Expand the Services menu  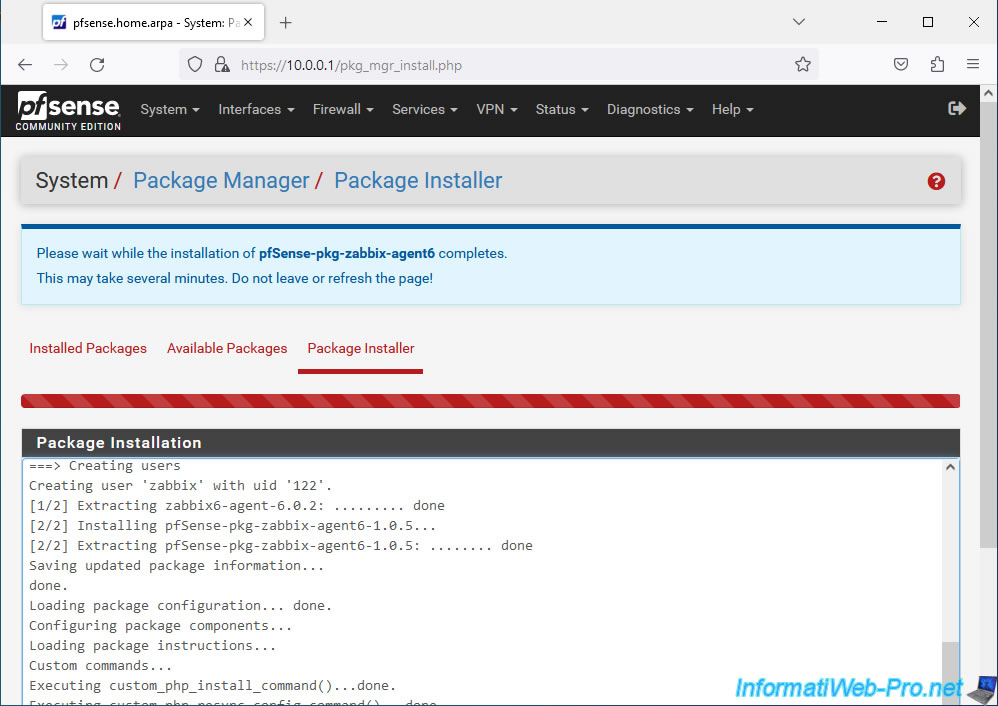click(x=425, y=109)
